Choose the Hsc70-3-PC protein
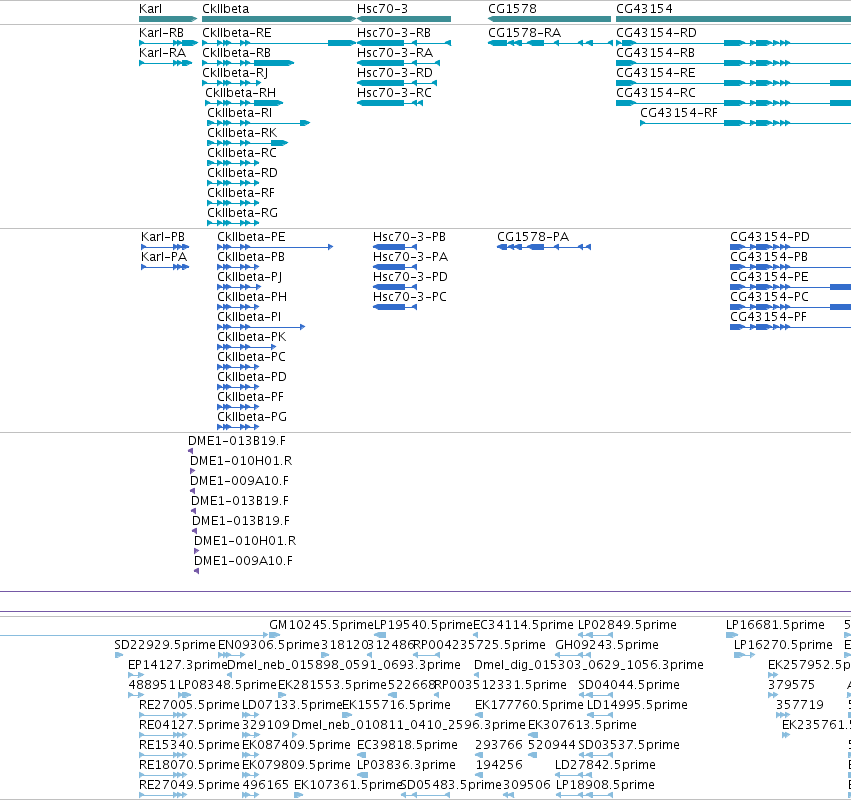This screenshot has width=851, height=800. 410,297
